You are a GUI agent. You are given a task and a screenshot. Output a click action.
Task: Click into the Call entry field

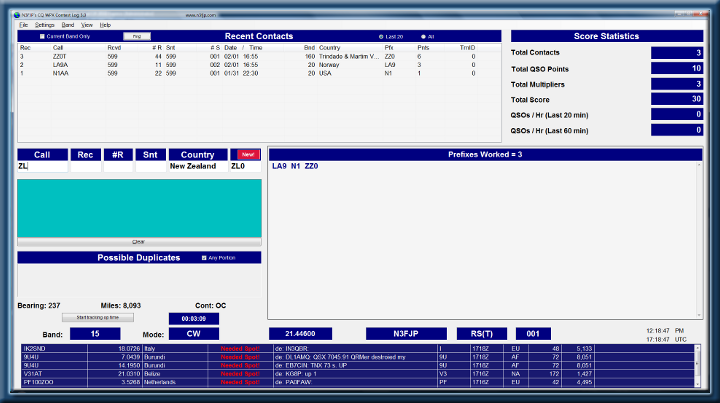pos(42,167)
